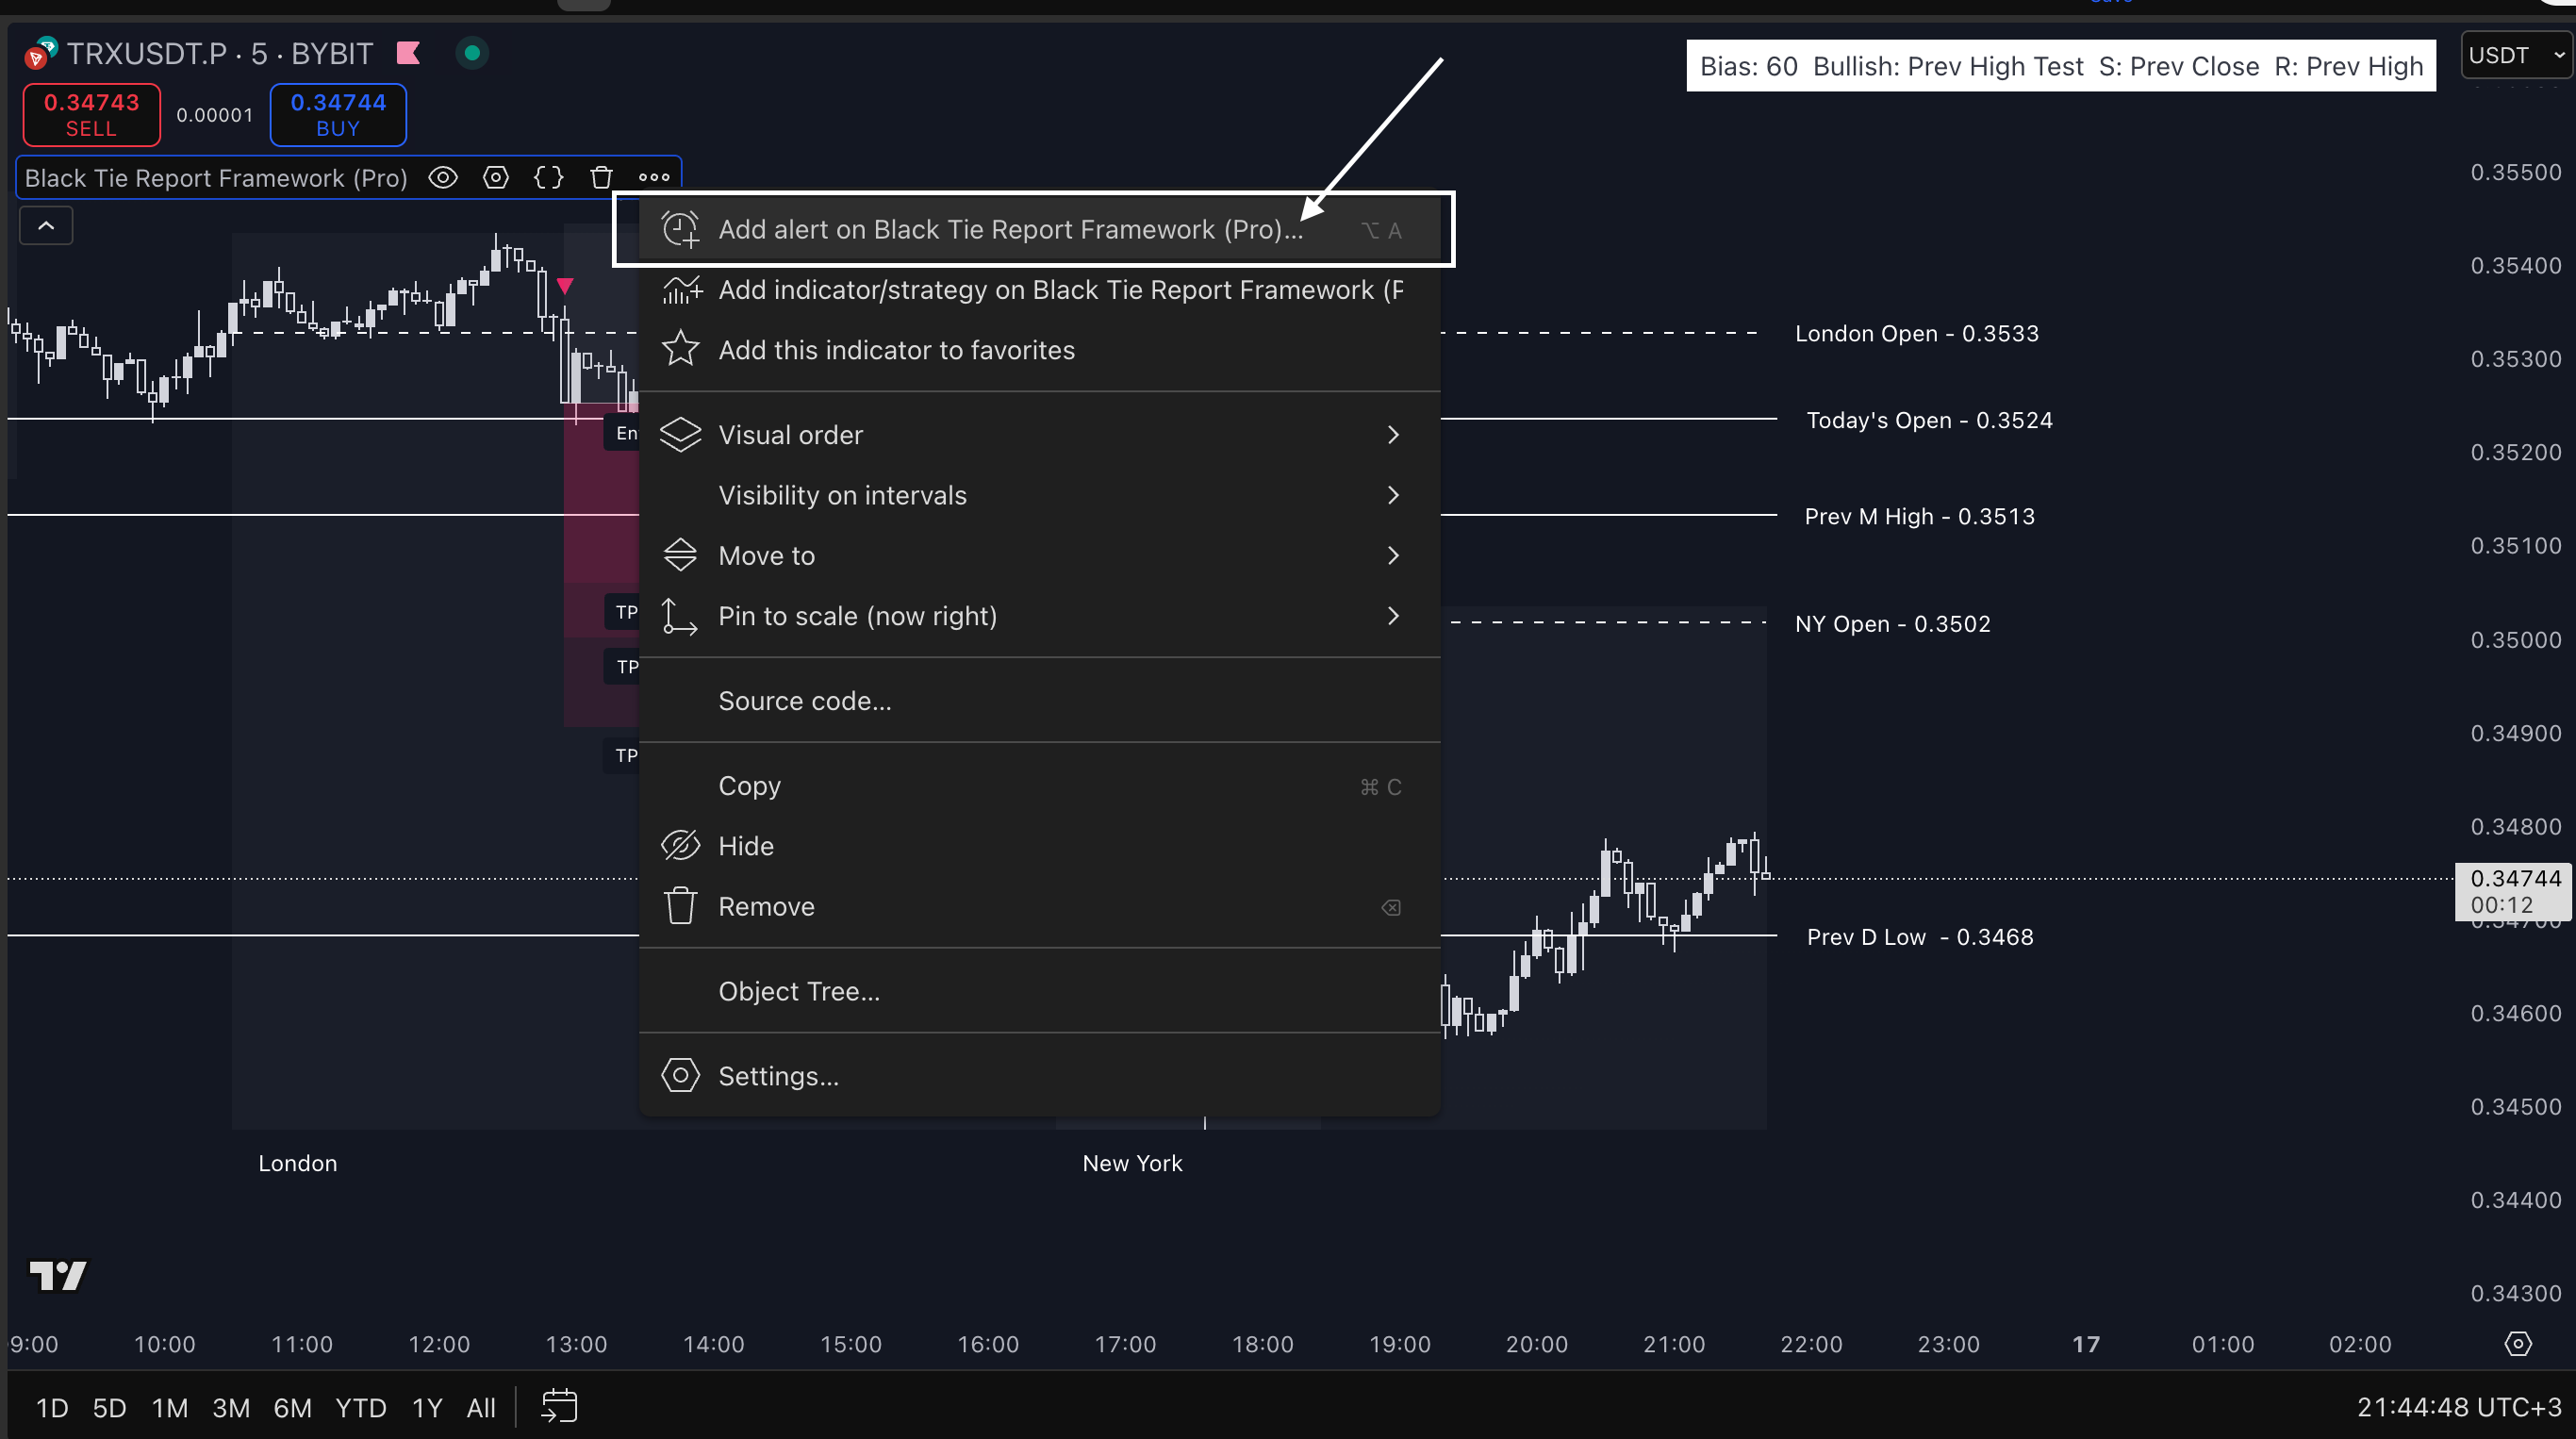This screenshot has height=1439, width=2576.
Task: Click the clock 21:44:48 UTC+3 timezone
Action: click(2459, 1407)
